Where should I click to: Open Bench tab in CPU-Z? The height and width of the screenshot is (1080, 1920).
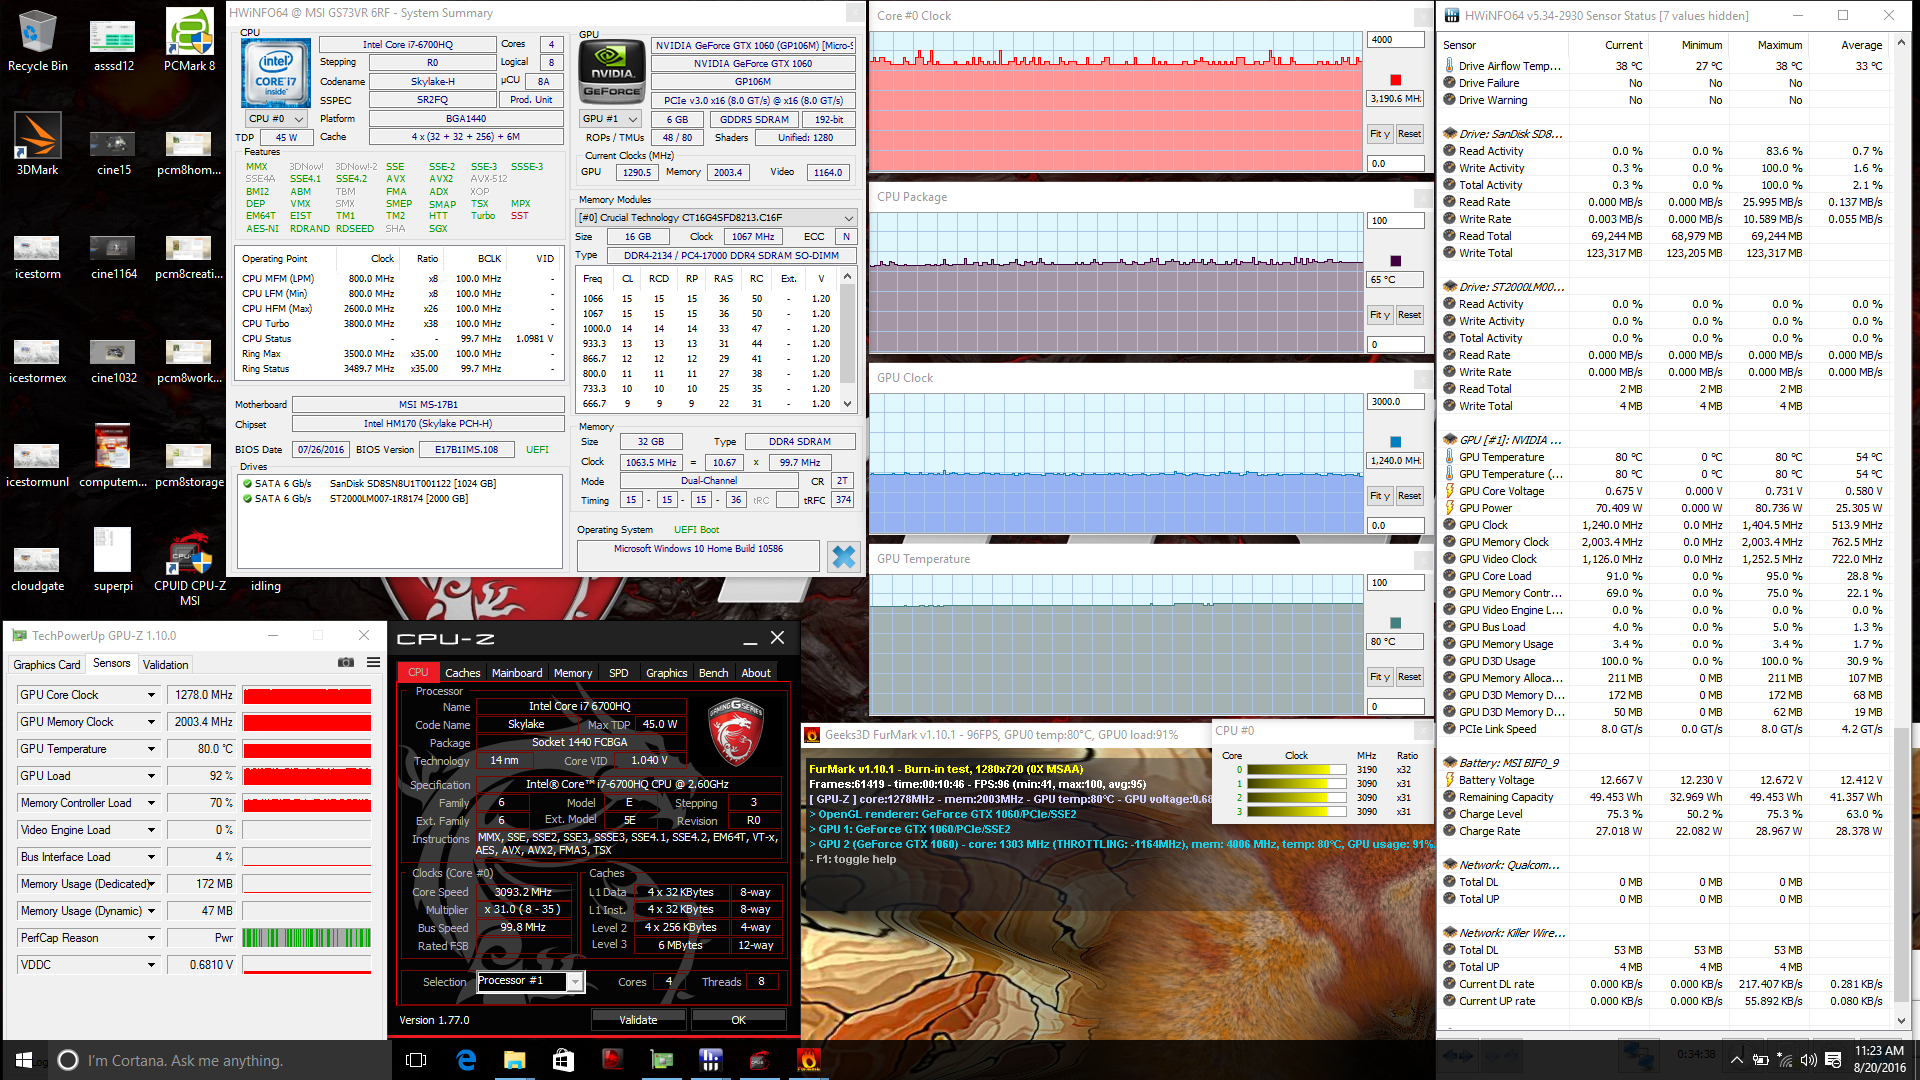click(x=713, y=673)
